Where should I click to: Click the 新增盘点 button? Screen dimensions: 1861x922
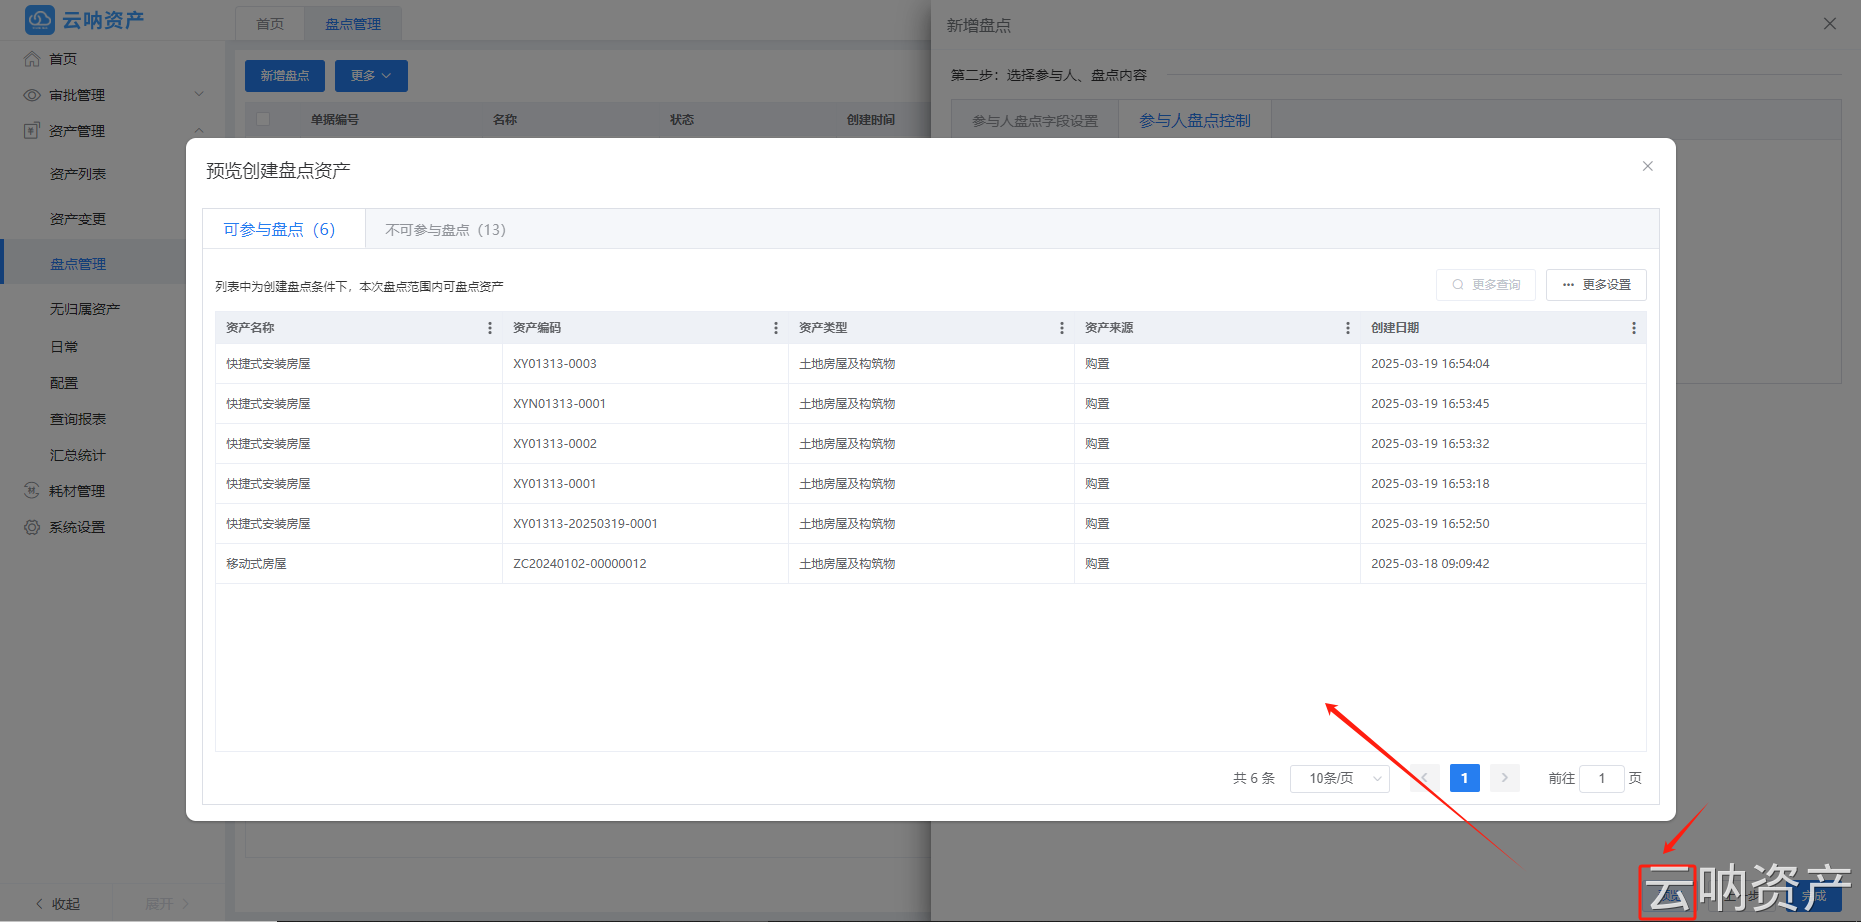pos(285,76)
